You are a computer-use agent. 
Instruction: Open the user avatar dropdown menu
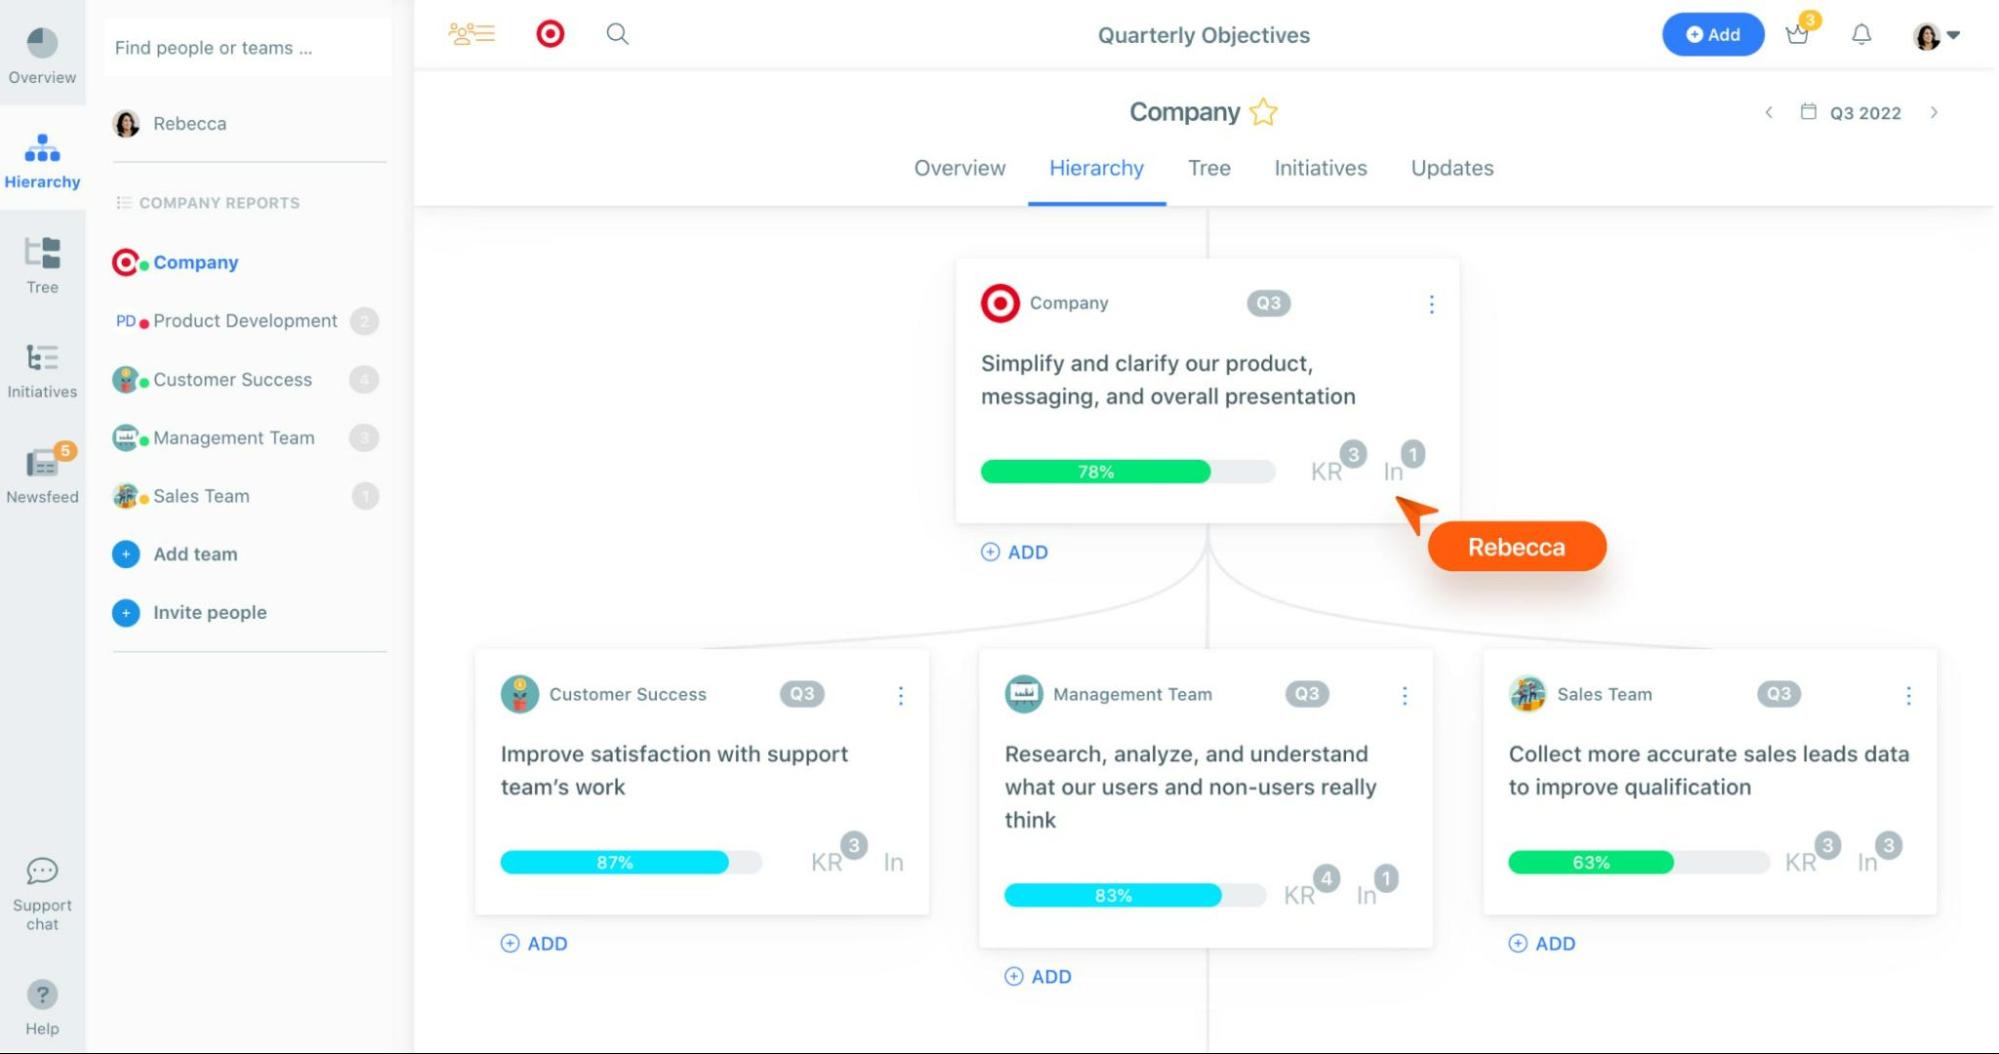[1936, 36]
